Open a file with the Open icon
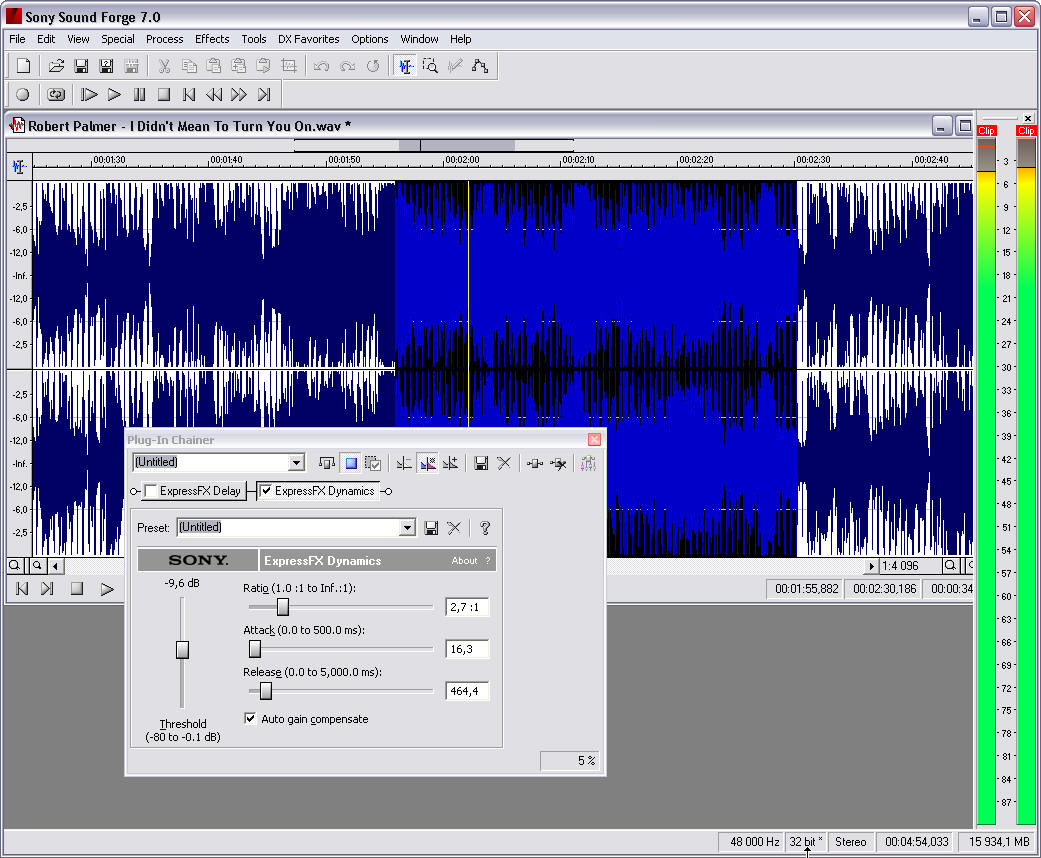 pyautogui.click(x=56, y=65)
